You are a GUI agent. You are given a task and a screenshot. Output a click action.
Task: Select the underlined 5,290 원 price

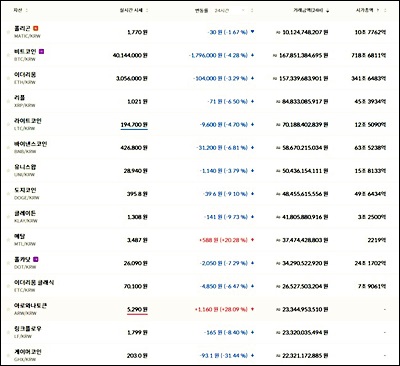click(137, 310)
